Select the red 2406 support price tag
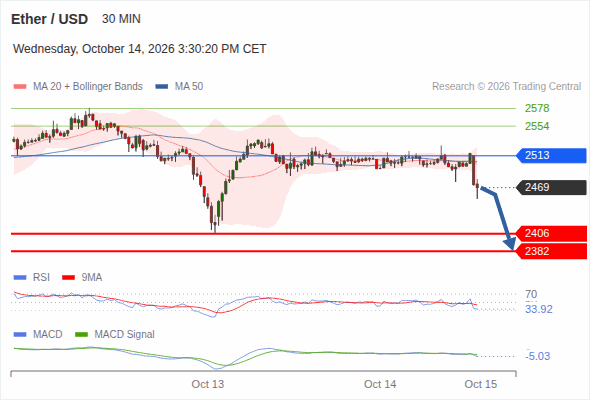This screenshot has width=590, height=400. click(x=551, y=234)
